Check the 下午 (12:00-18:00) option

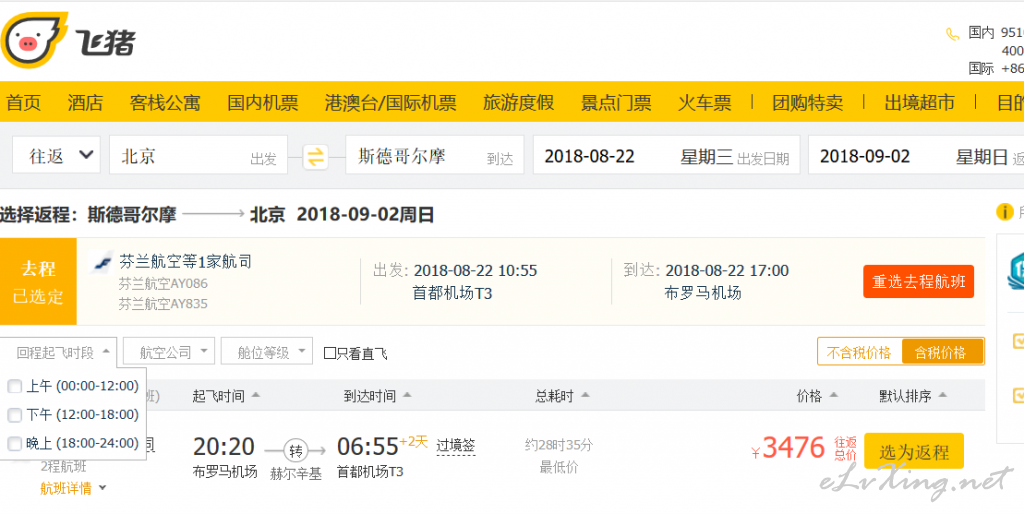click(x=15, y=415)
